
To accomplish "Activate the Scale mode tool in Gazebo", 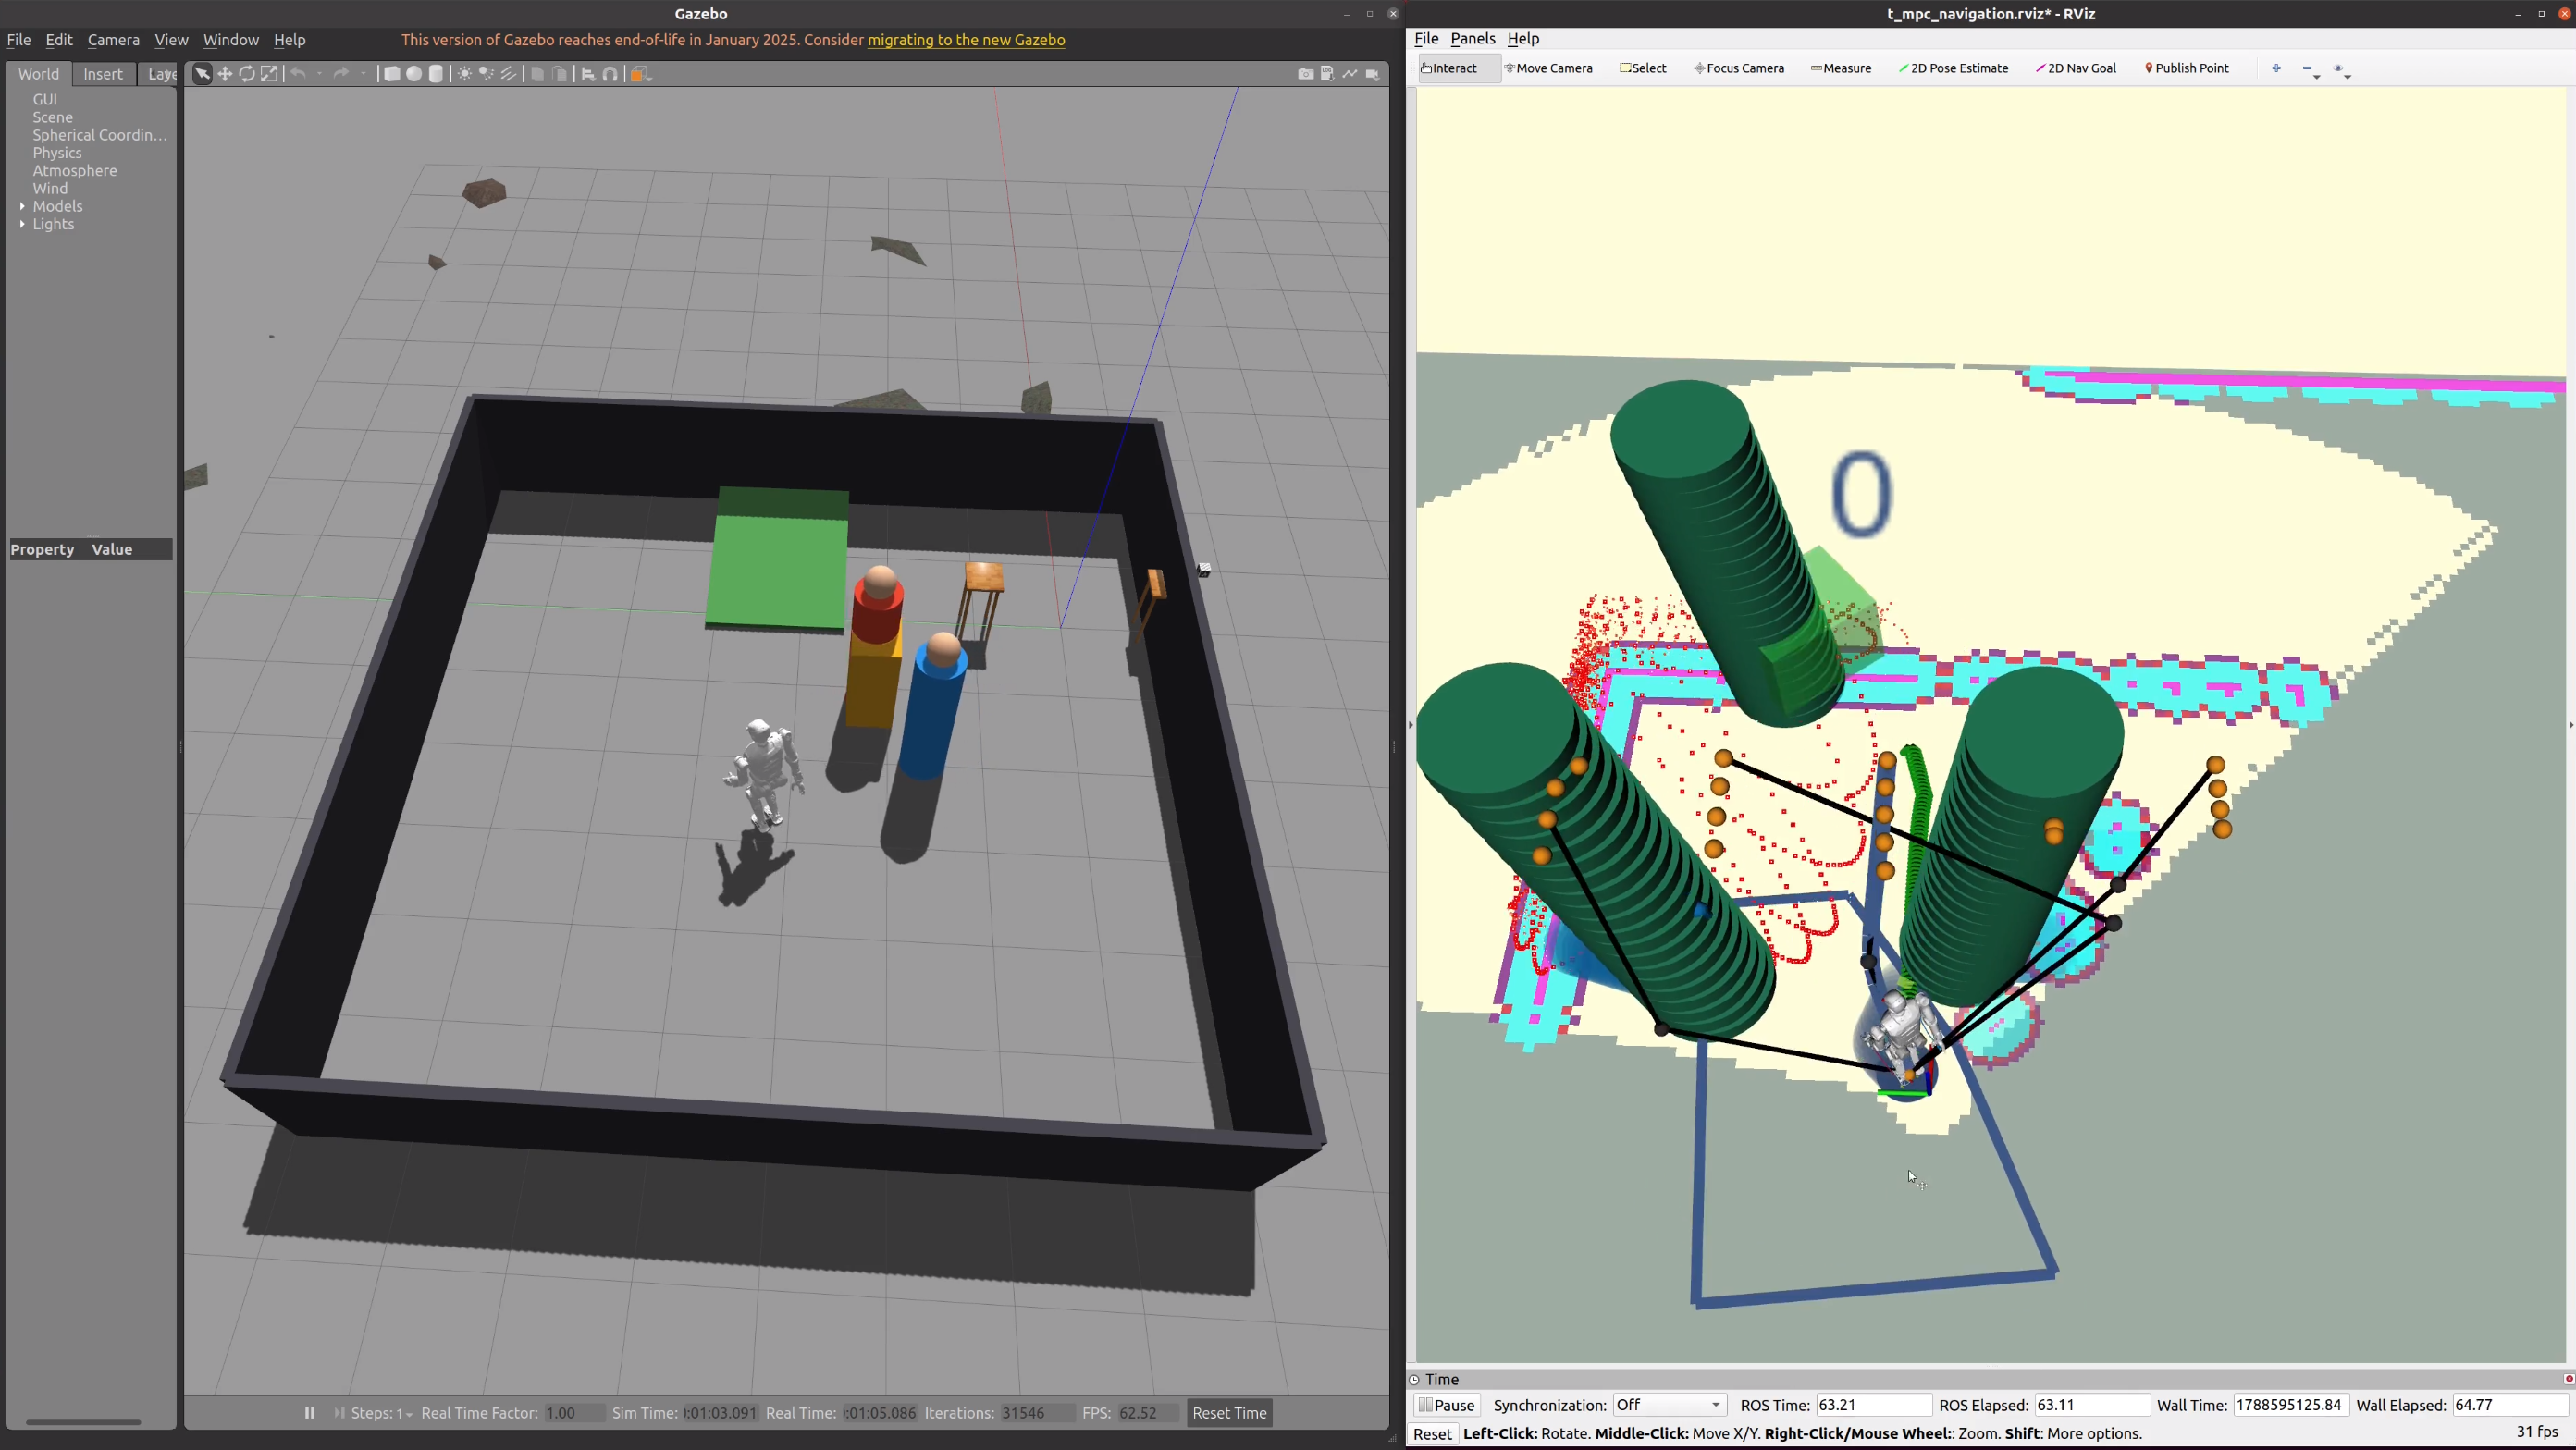I will pyautogui.click(x=269, y=74).
